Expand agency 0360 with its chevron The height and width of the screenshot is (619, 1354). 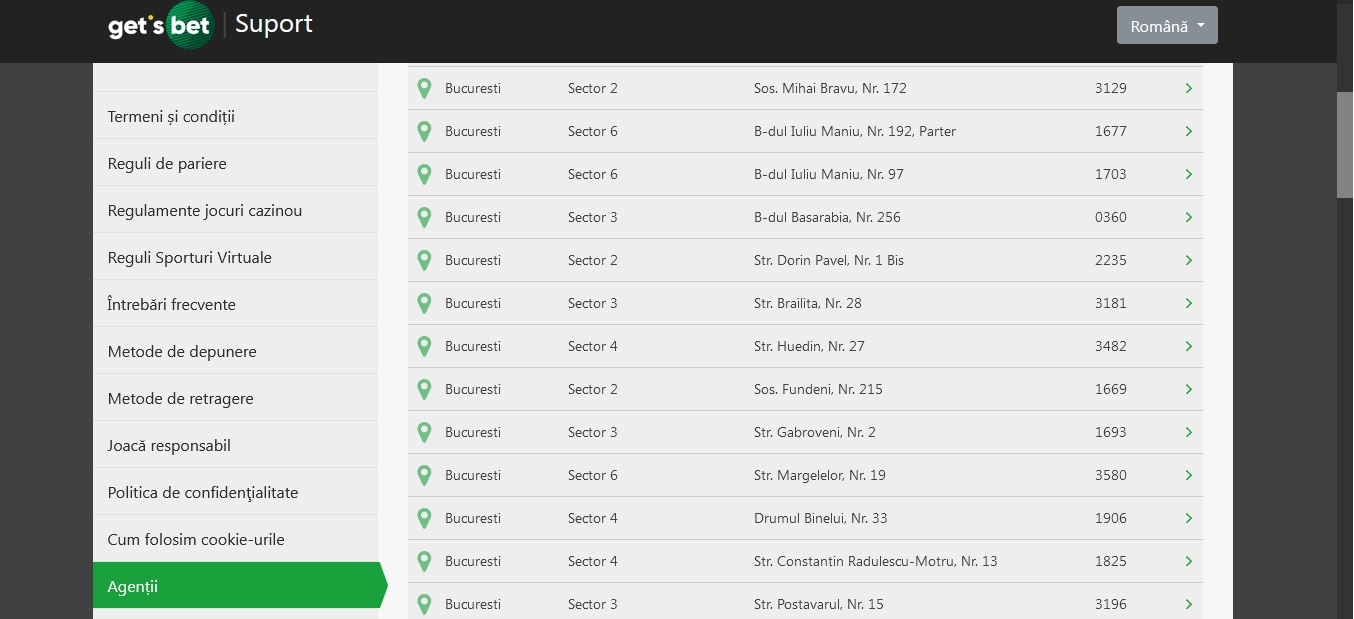tap(1189, 217)
